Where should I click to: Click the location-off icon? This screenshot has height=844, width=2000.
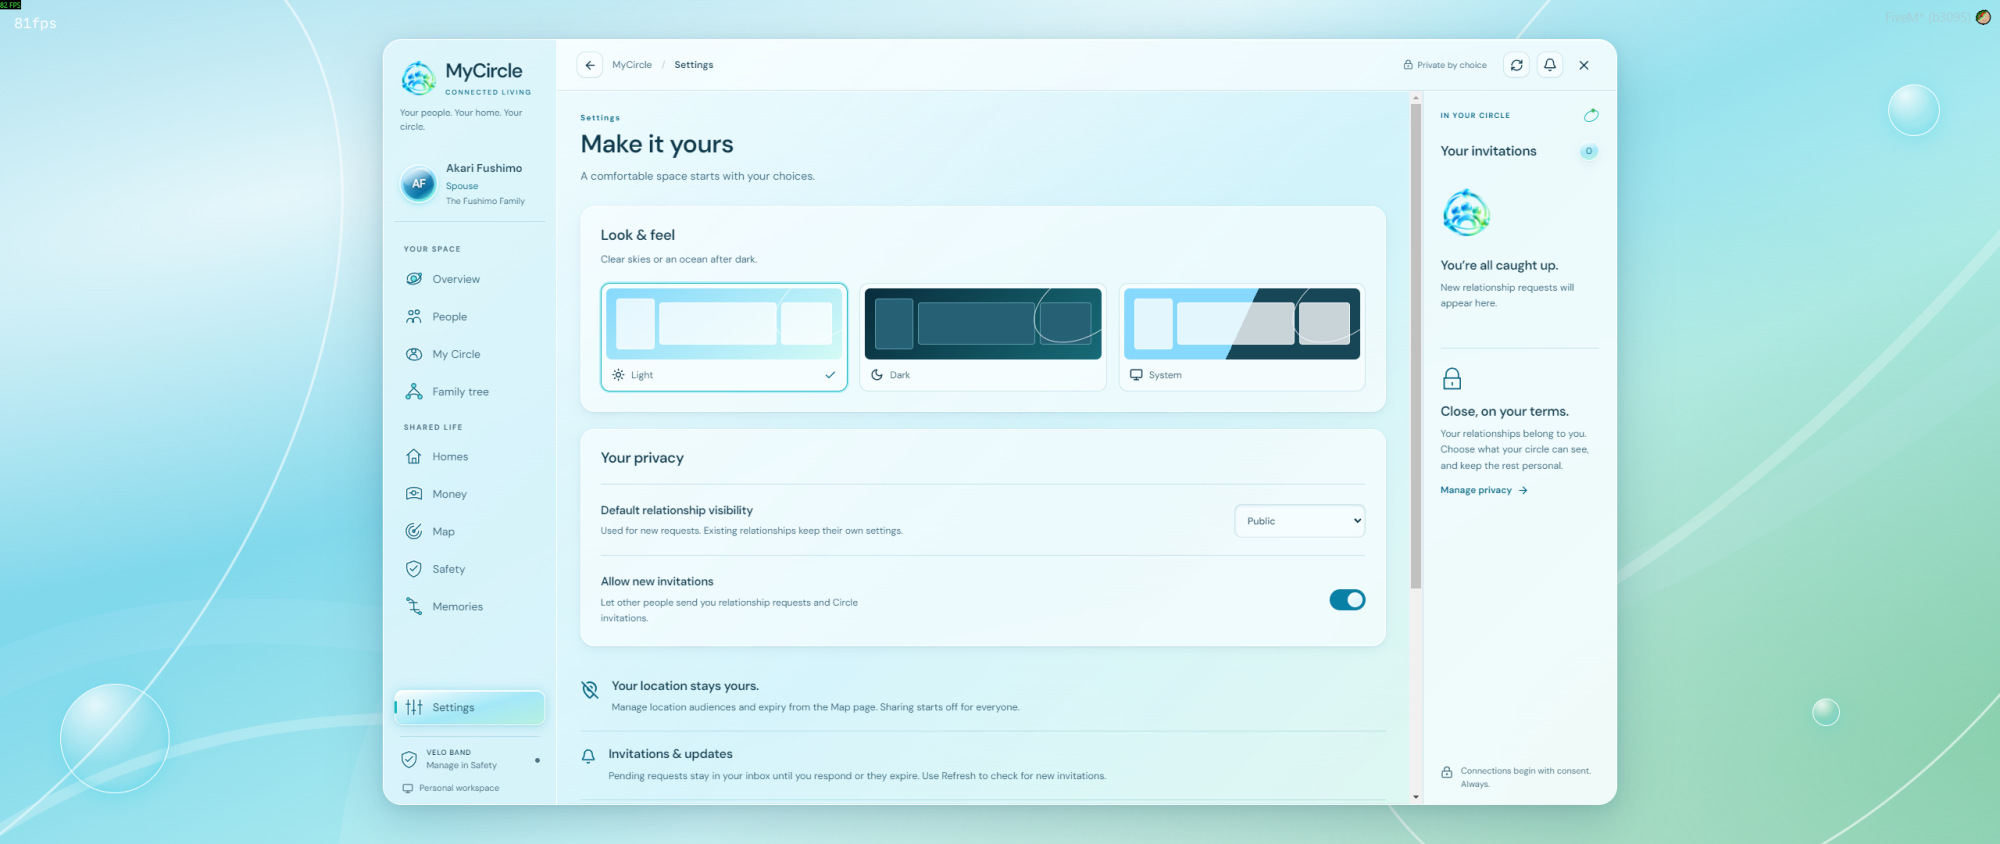tap(590, 689)
